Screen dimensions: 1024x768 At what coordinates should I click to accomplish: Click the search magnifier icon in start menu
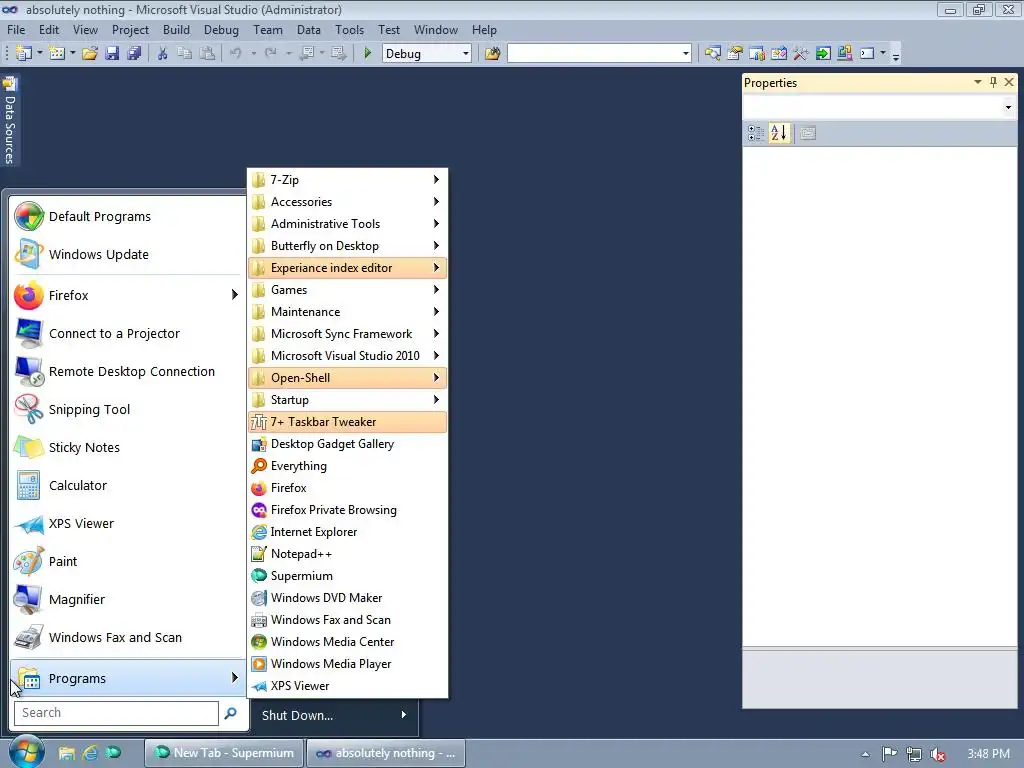231,713
